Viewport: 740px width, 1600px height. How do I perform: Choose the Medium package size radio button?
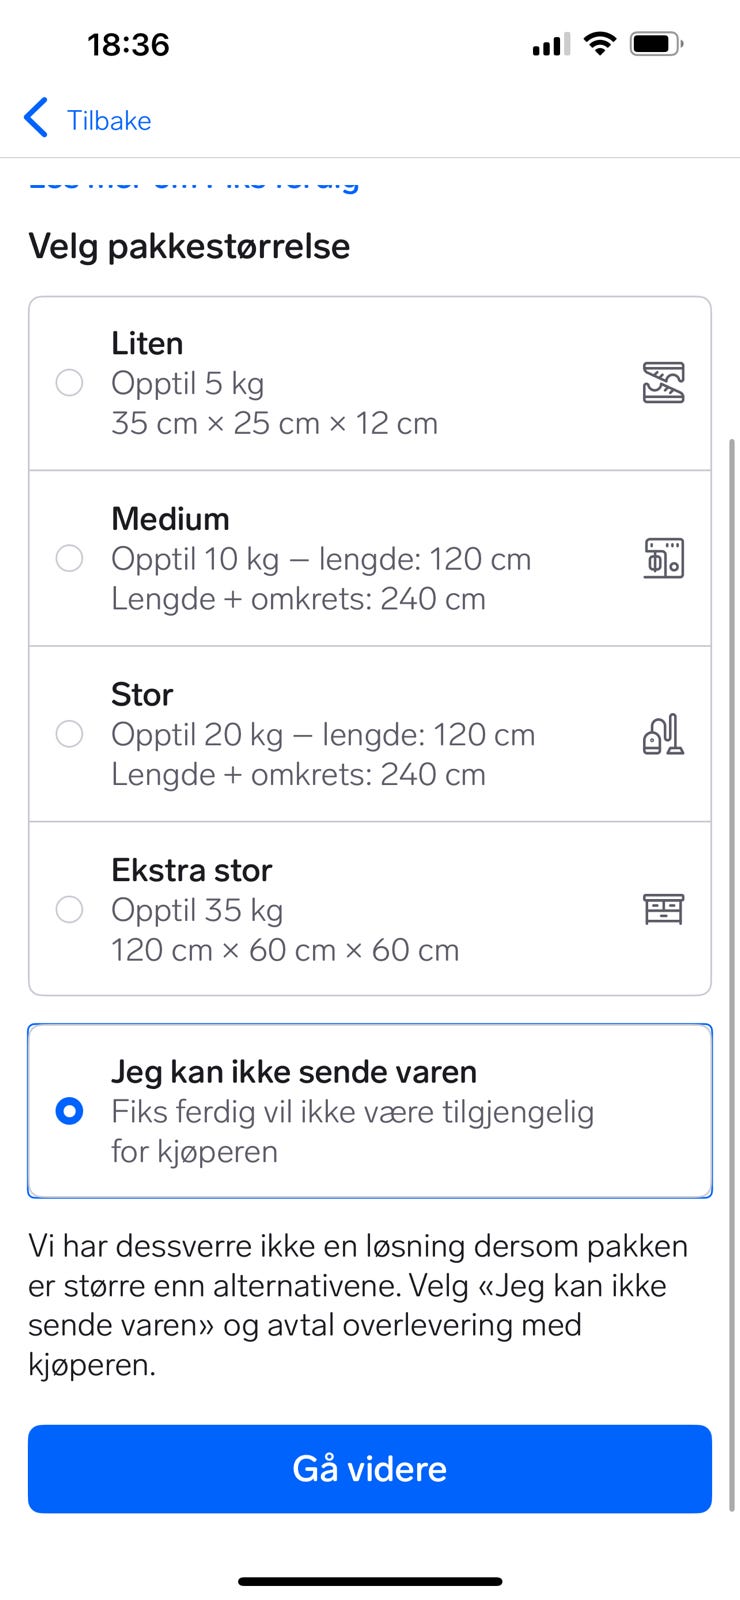pyautogui.click(x=69, y=558)
